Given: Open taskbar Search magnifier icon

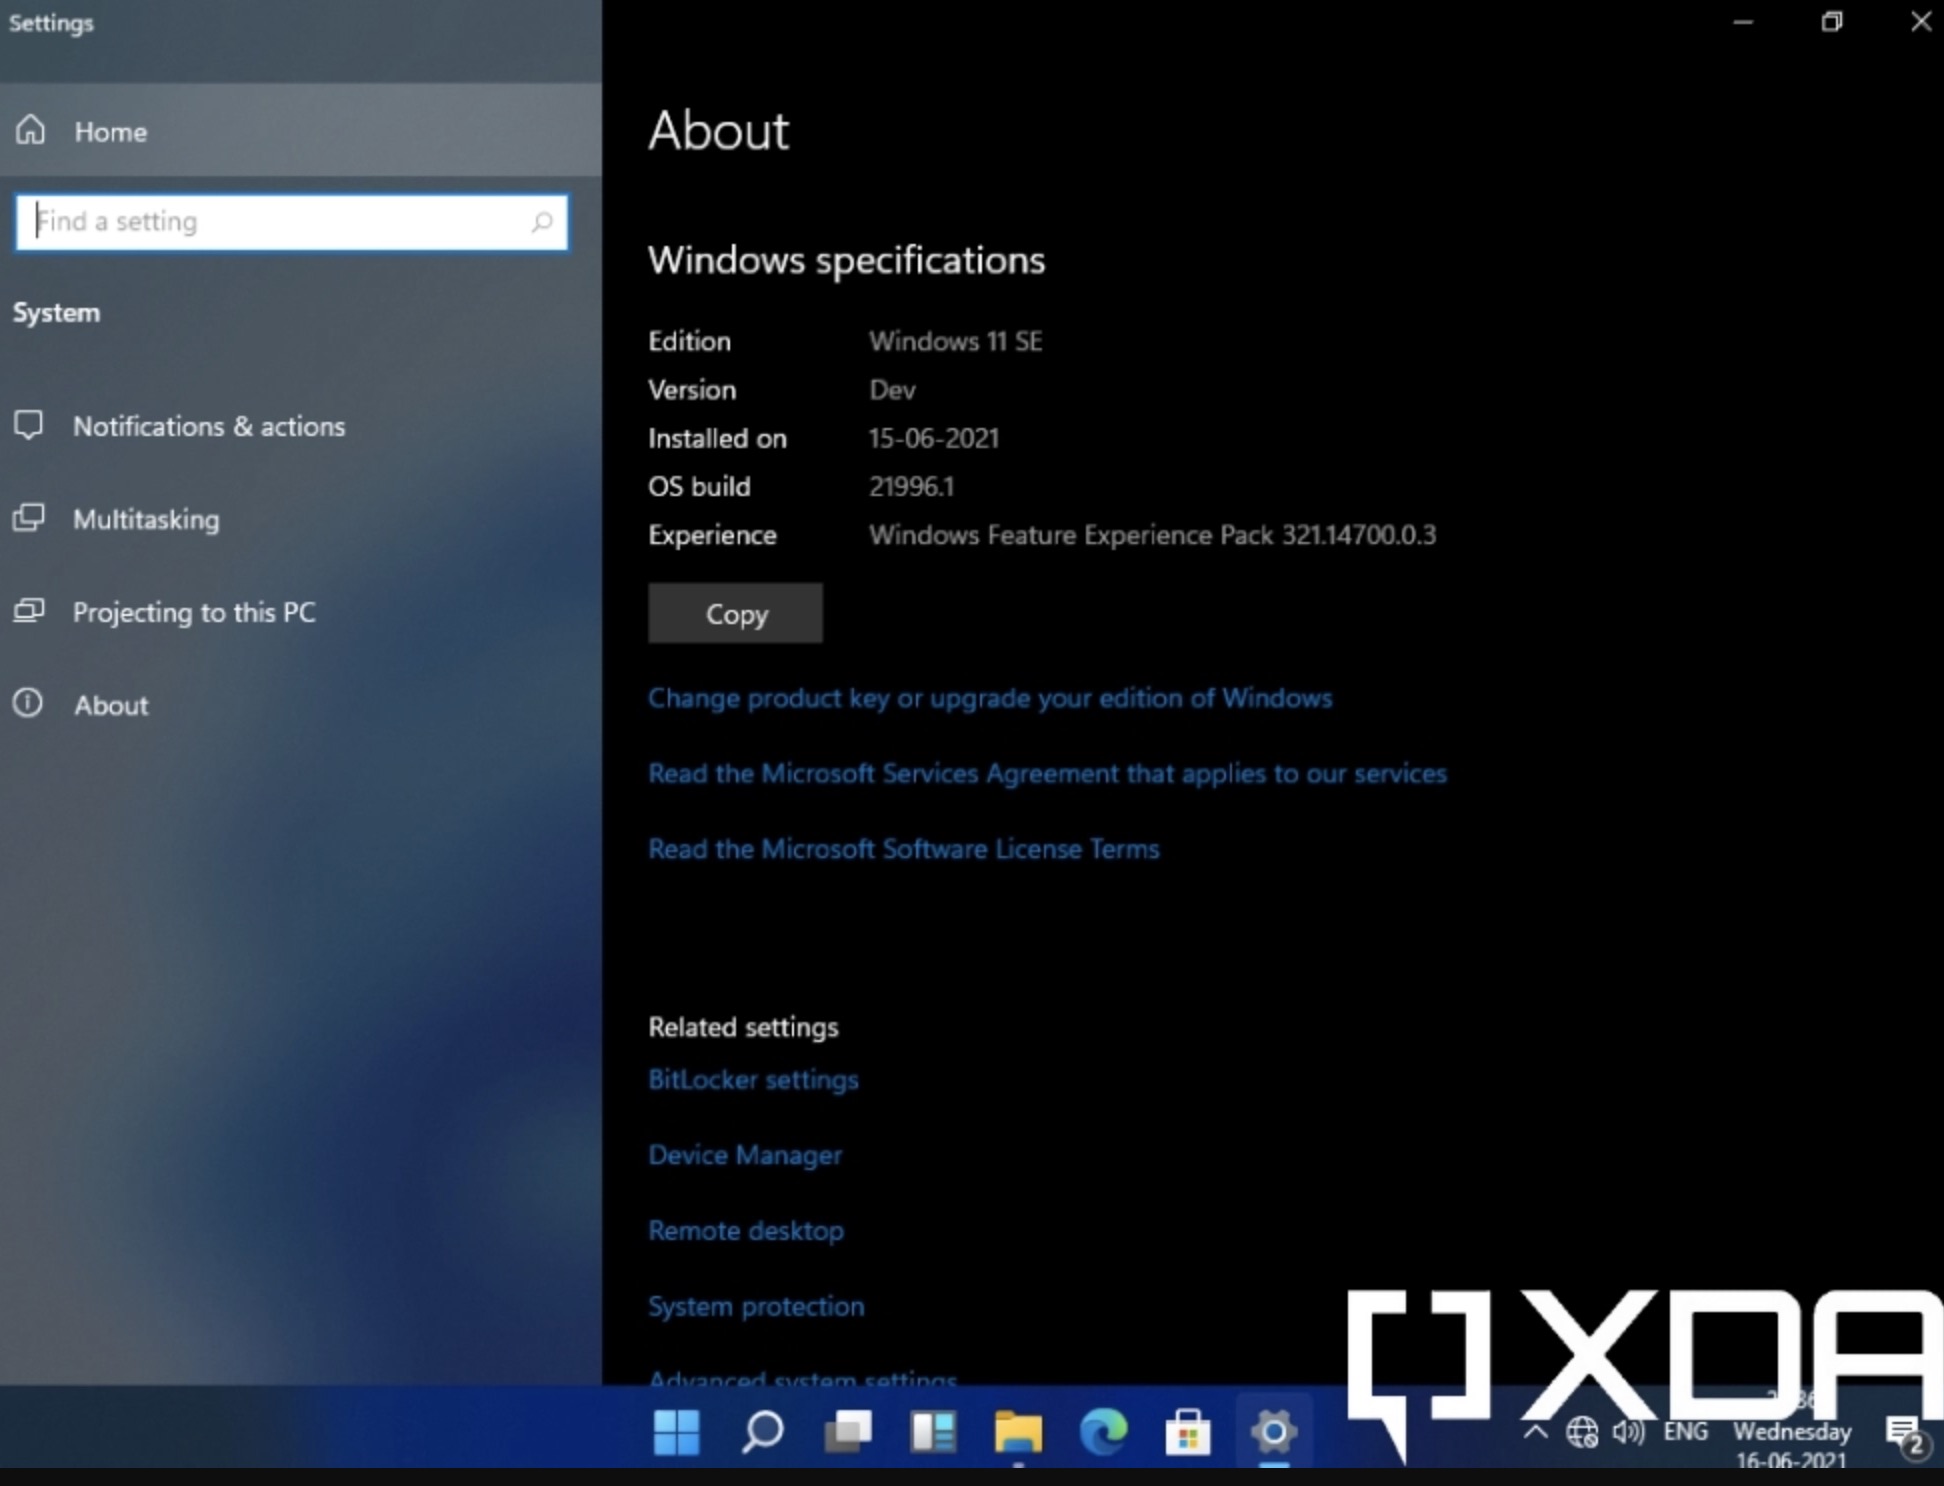Looking at the screenshot, I should click(762, 1432).
